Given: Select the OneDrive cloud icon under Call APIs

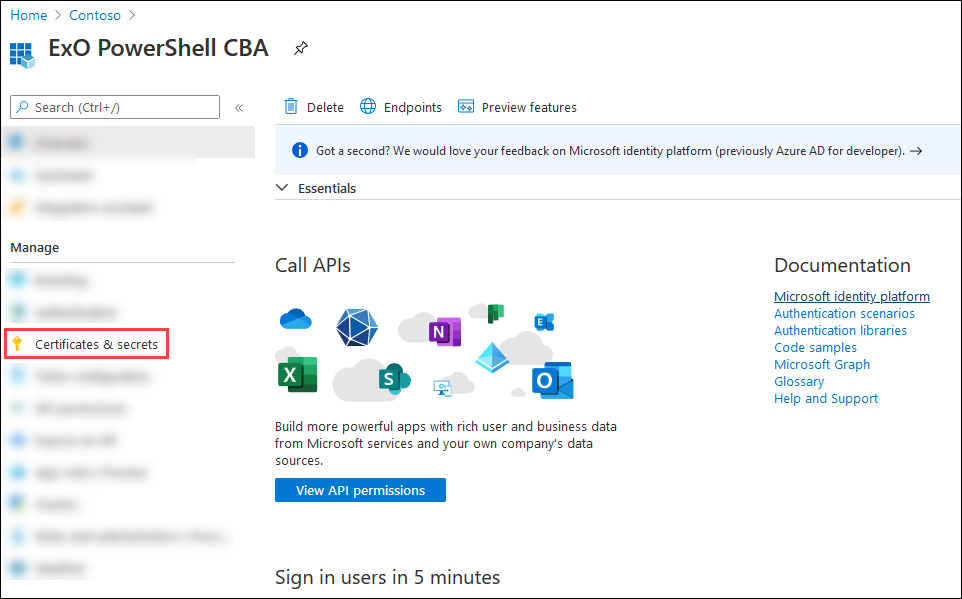Looking at the screenshot, I should pos(294,320).
